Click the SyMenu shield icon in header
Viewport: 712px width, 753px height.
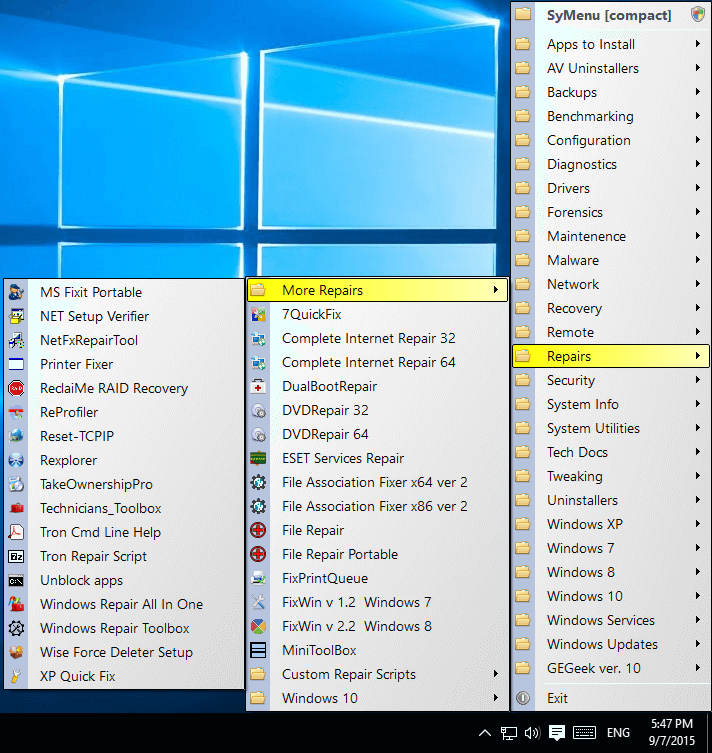(x=698, y=14)
